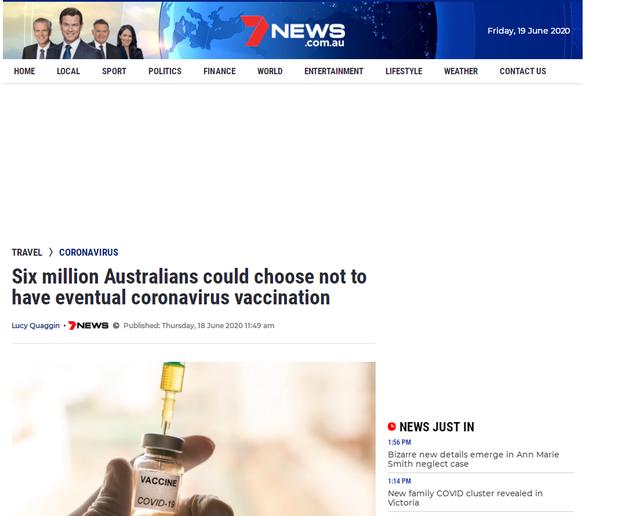Open the ENTERTAINMENT section
This screenshot has width=640, height=516.
pos(334,71)
